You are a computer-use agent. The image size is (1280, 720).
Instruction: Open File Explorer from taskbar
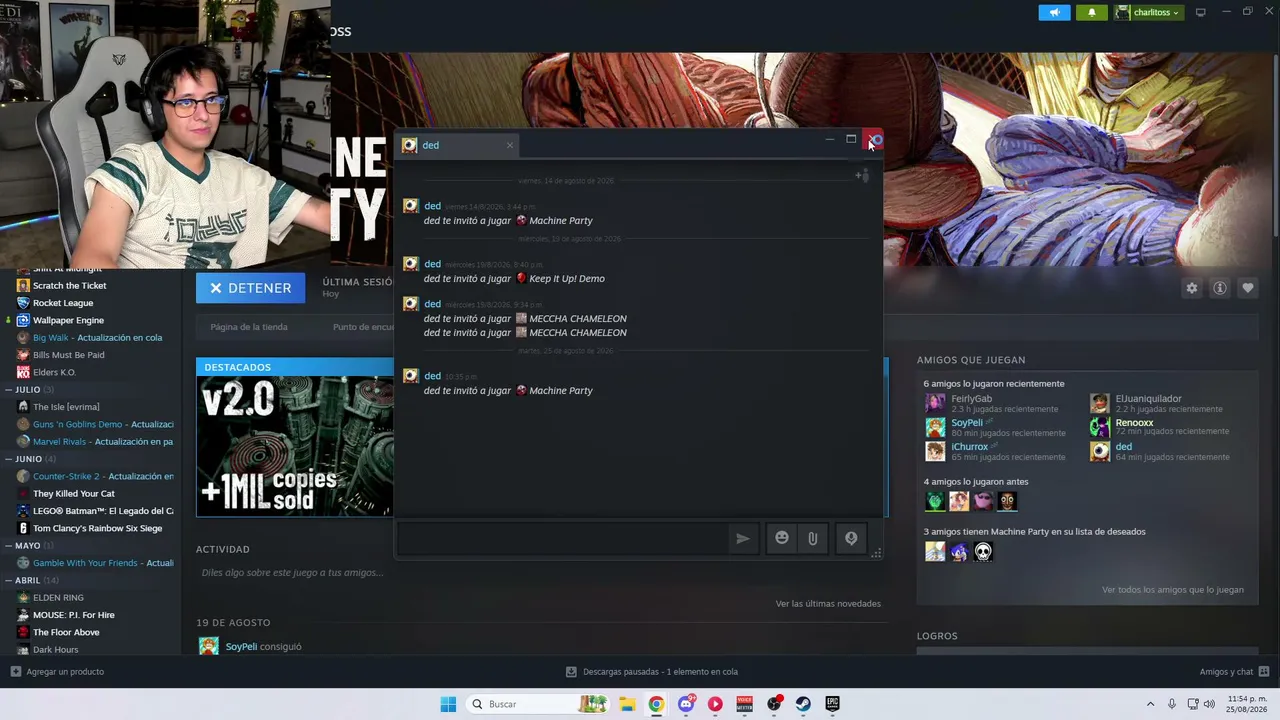click(627, 704)
